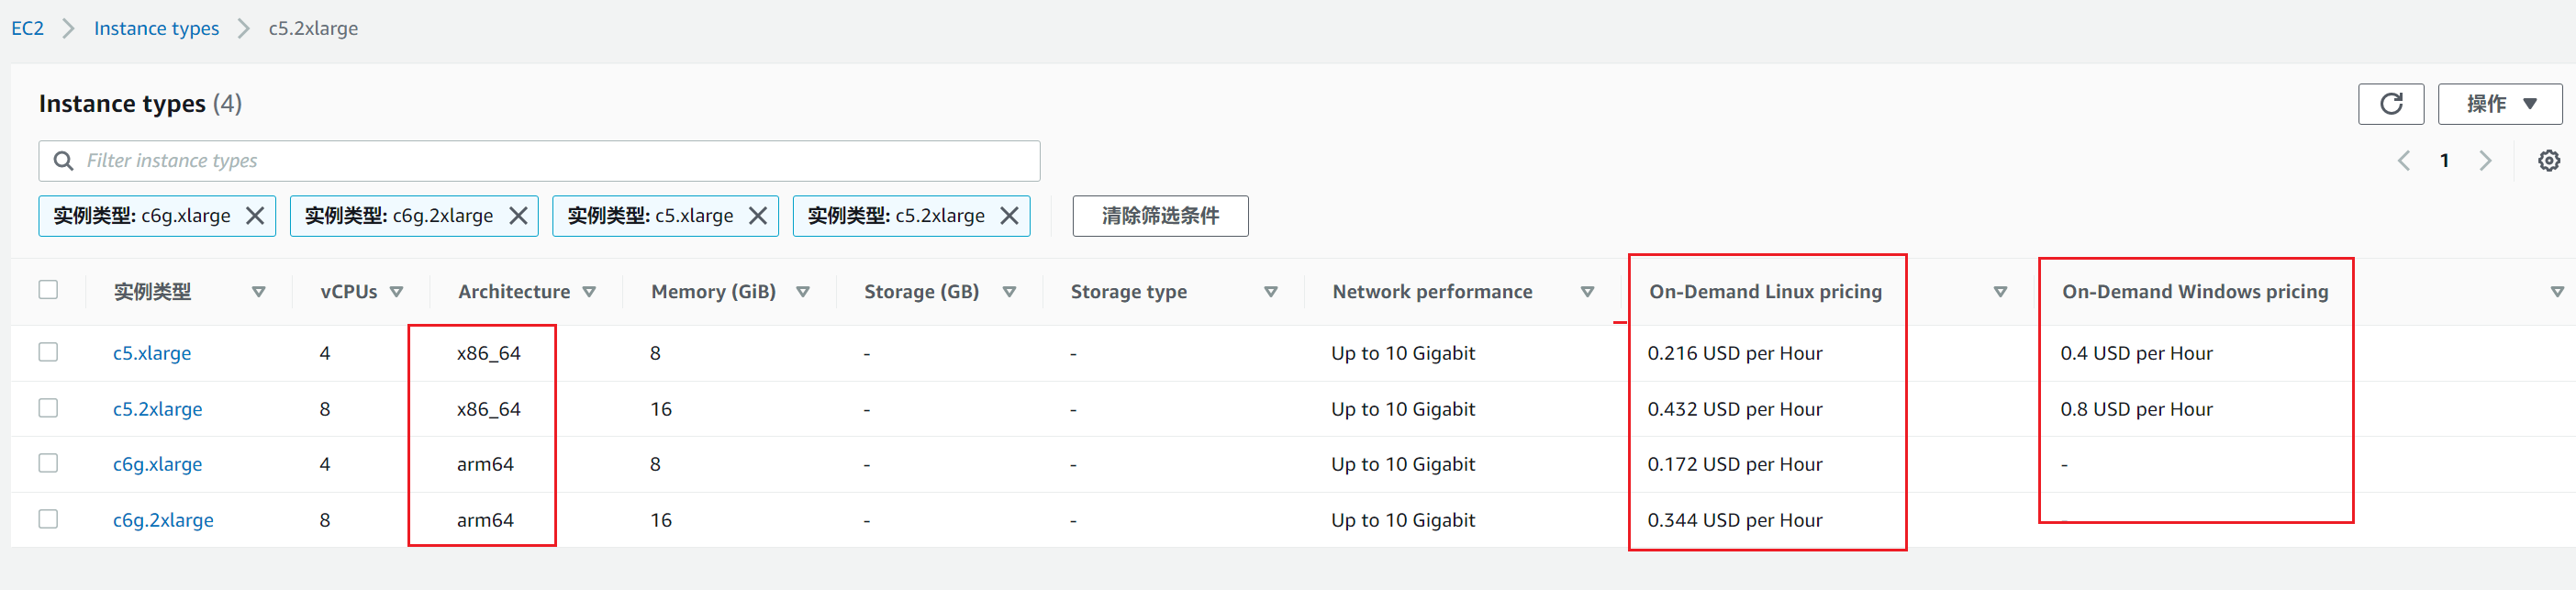Click the Architecture column header
This screenshot has height=590, width=2576.
coord(514,292)
